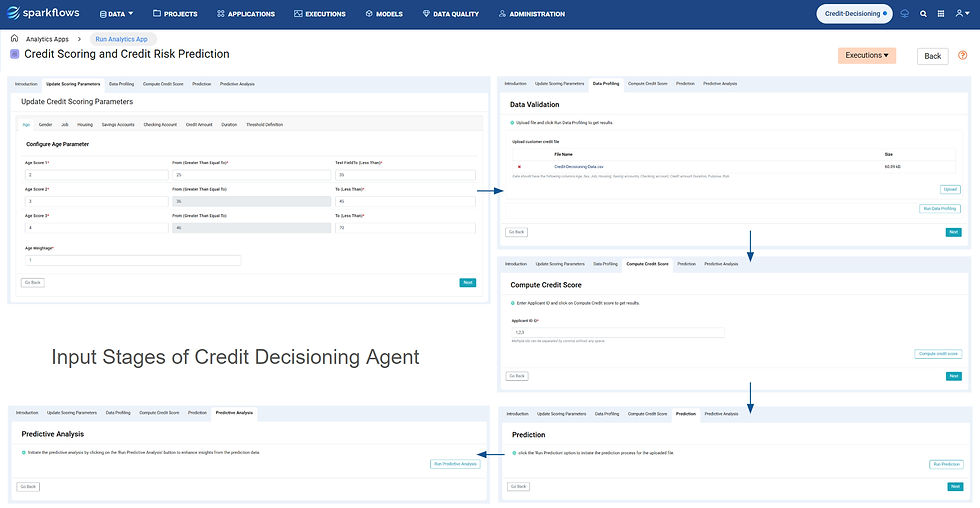Click the Applicant ID input field
The width and height of the screenshot is (980, 508).
tap(618, 332)
